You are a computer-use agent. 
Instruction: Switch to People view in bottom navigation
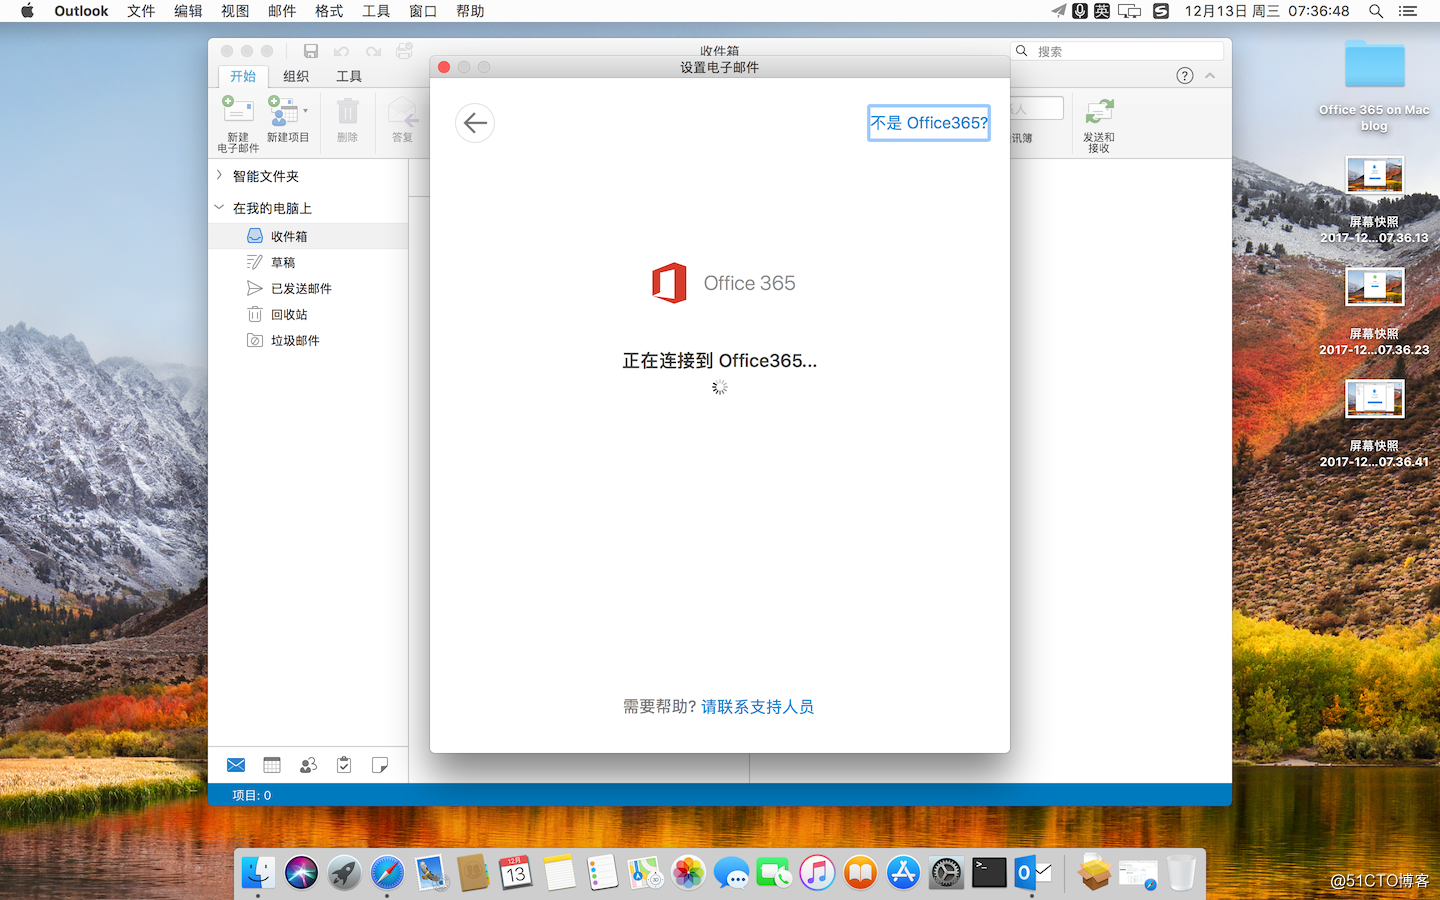[308, 765]
